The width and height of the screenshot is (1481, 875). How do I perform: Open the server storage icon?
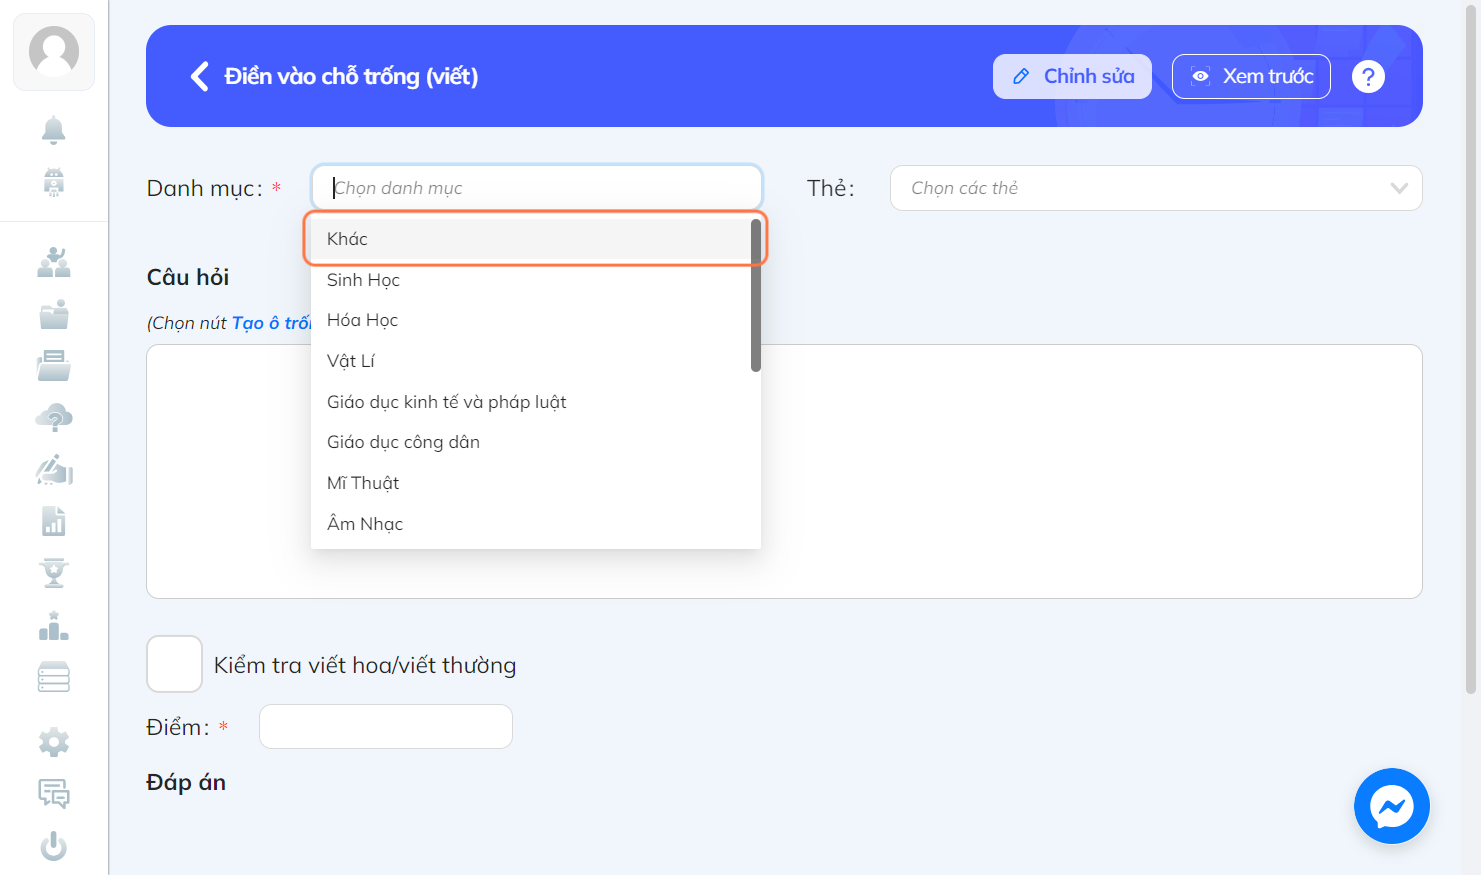[x=54, y=677]
